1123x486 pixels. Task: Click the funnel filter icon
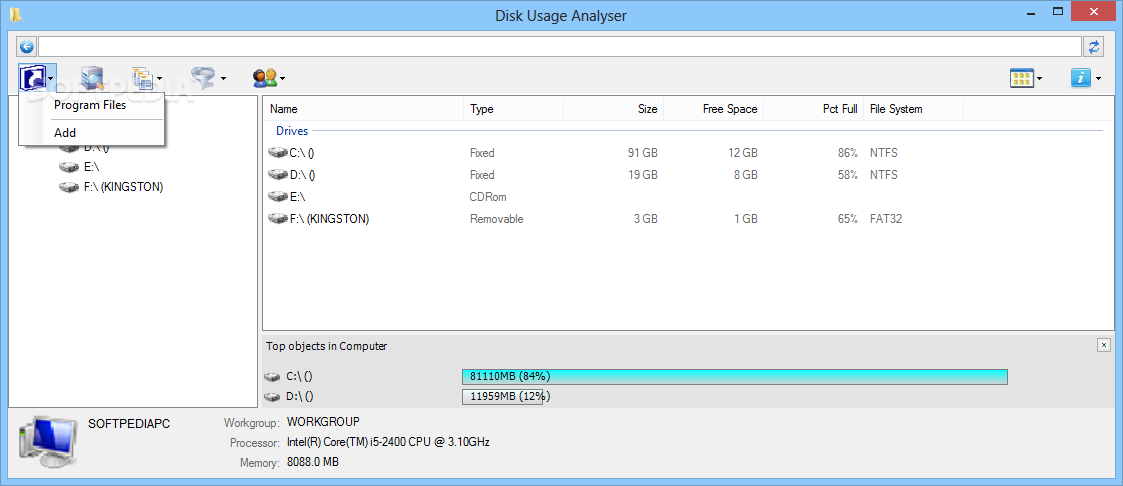[x=203, y=77]
